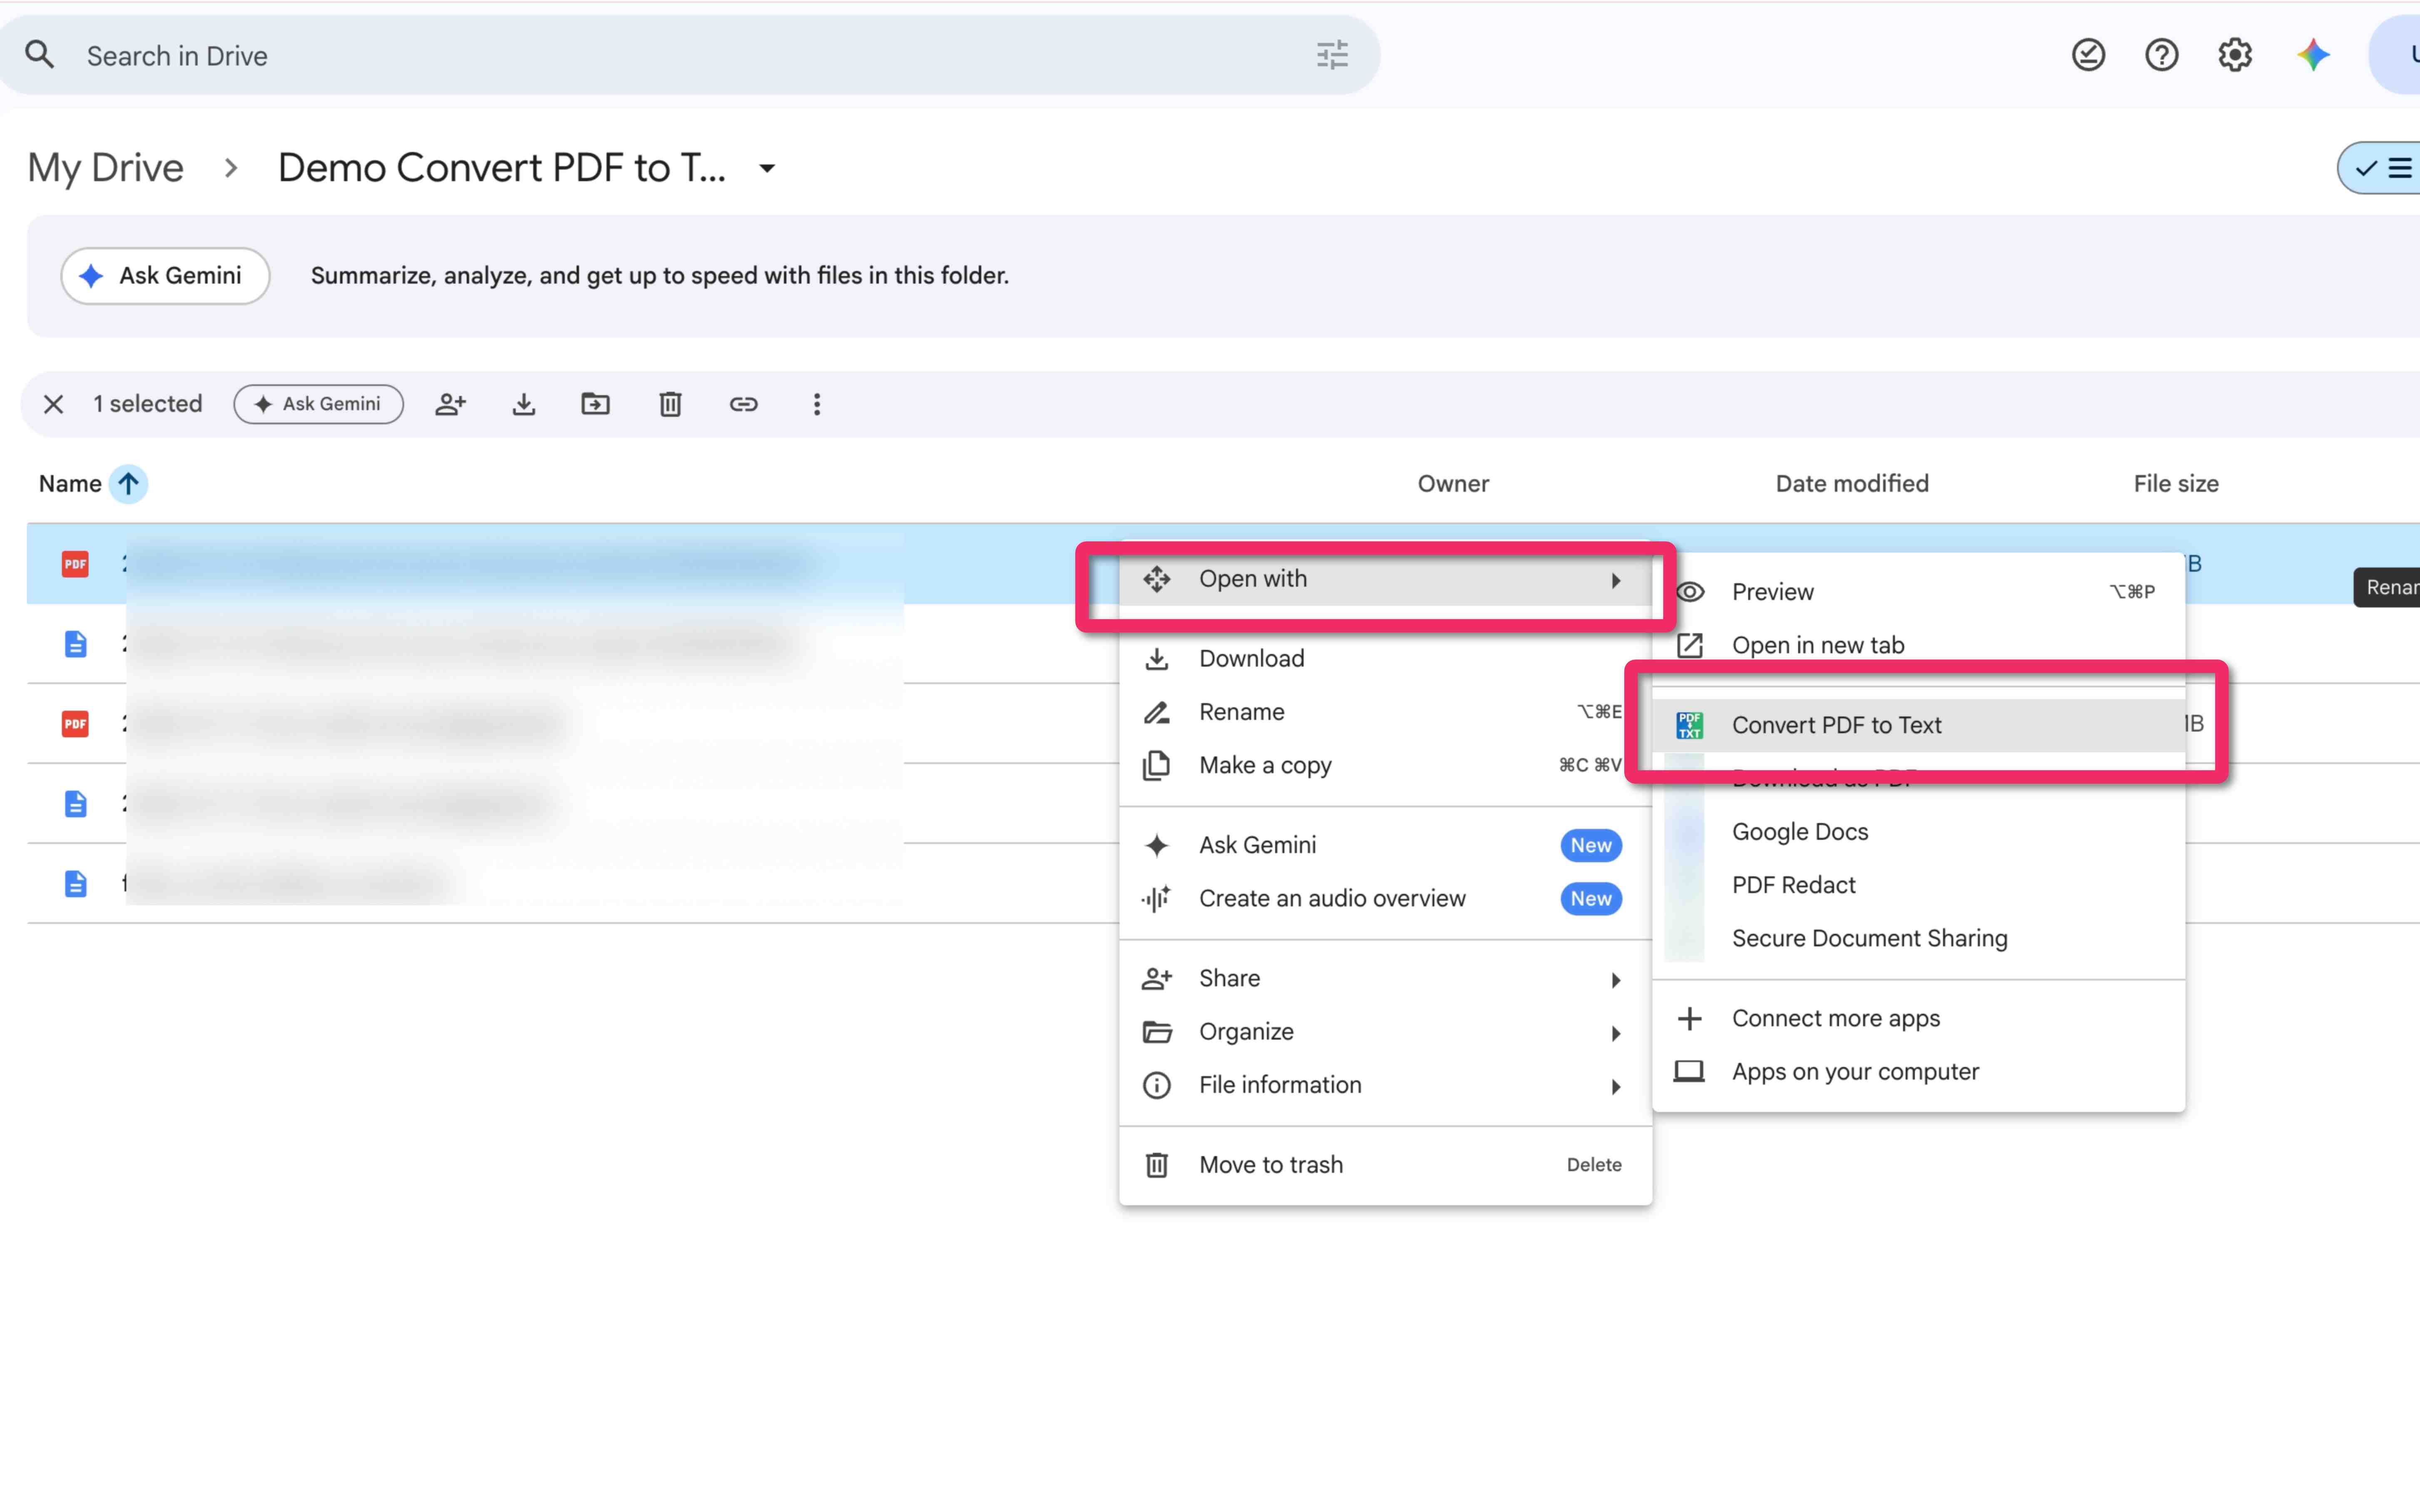Viewport: 2420px width, 1512px height.
Task: Choose Download in the context menu
Action: pyautogui.click(x=1385, y=659)
